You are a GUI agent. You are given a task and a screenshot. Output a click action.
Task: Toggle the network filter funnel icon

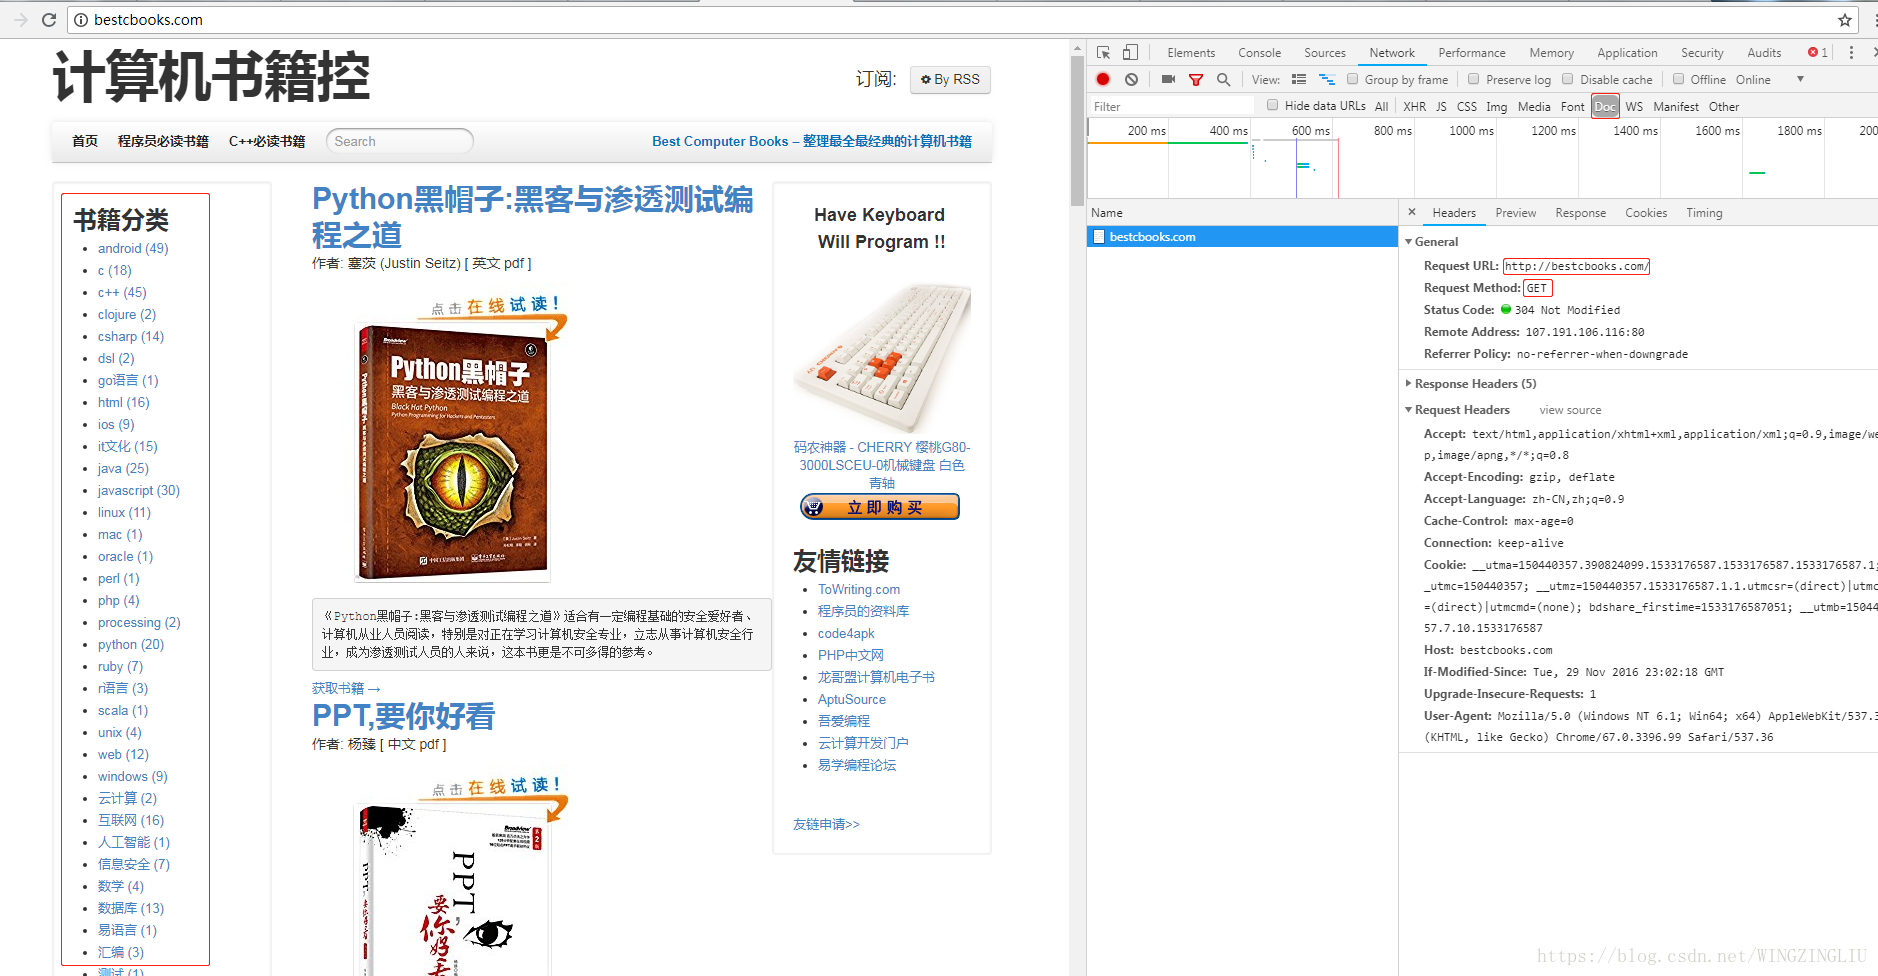[x=1196, y=79]
